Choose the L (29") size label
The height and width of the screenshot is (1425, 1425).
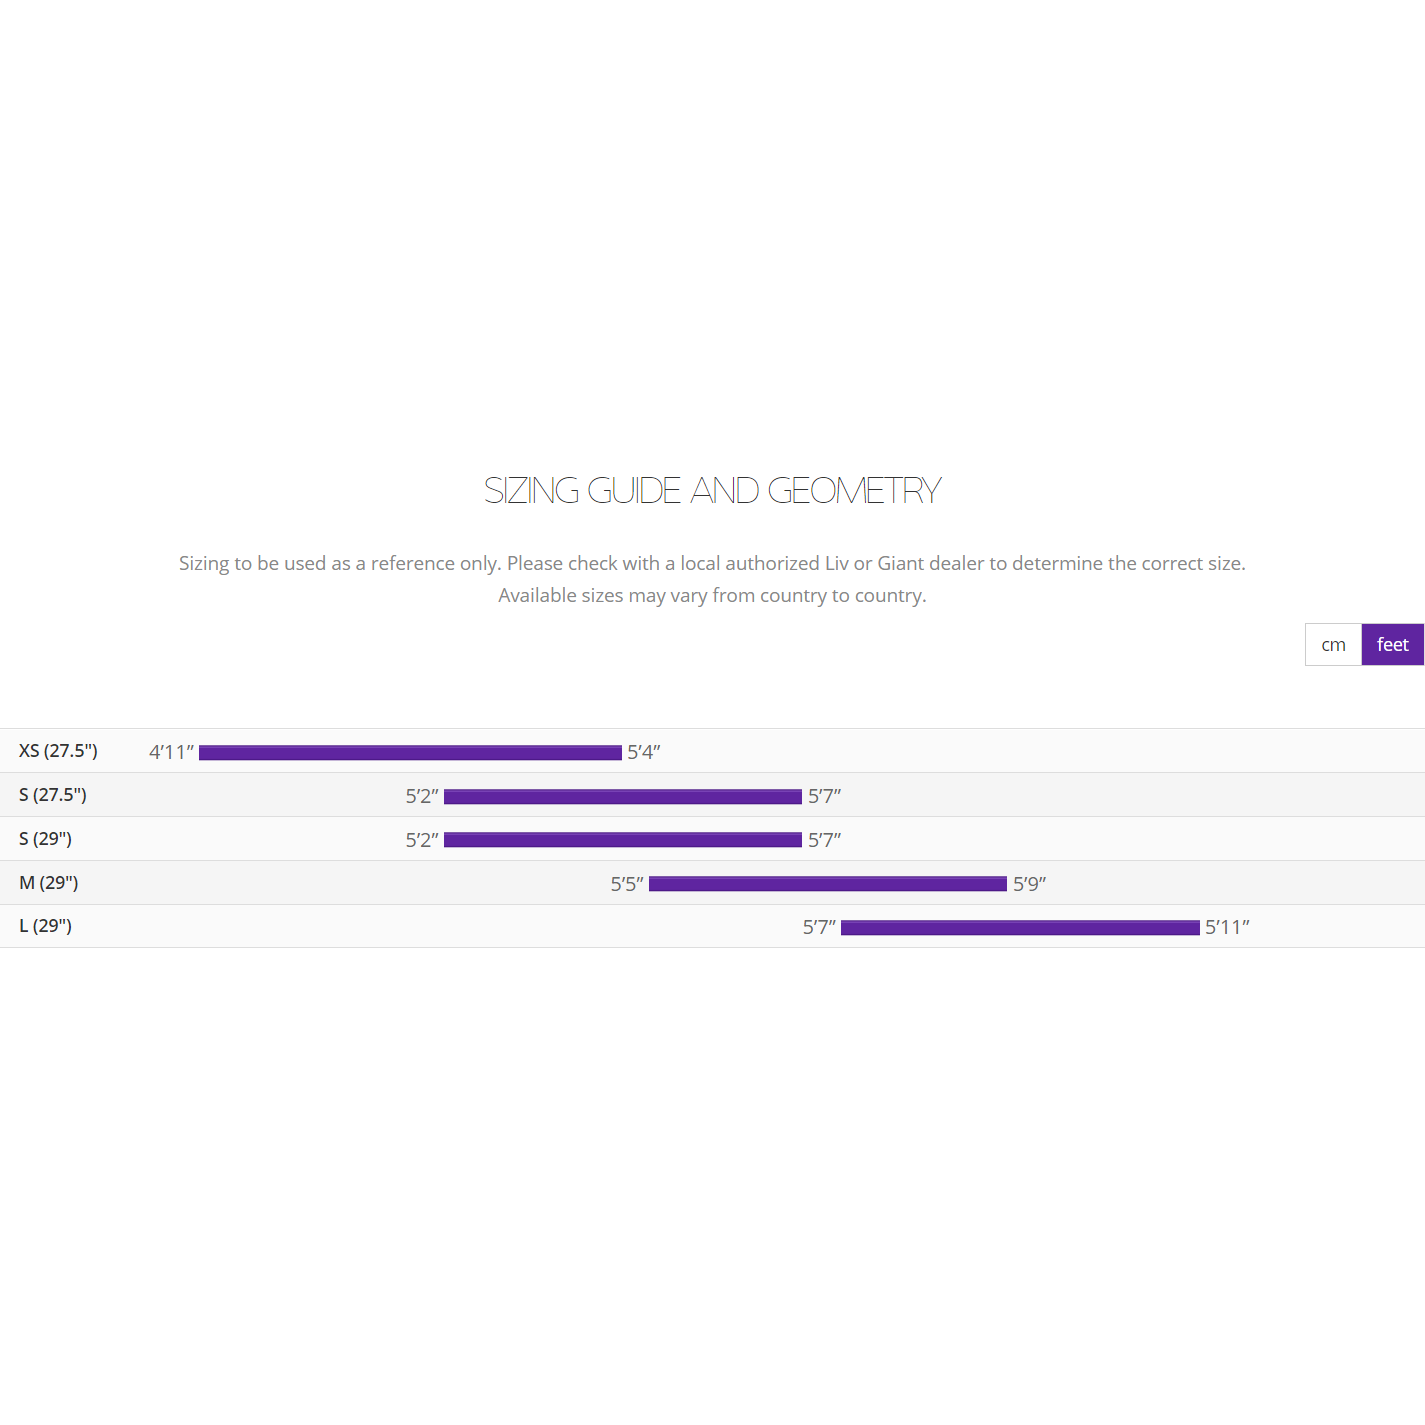tap(46, 926)
